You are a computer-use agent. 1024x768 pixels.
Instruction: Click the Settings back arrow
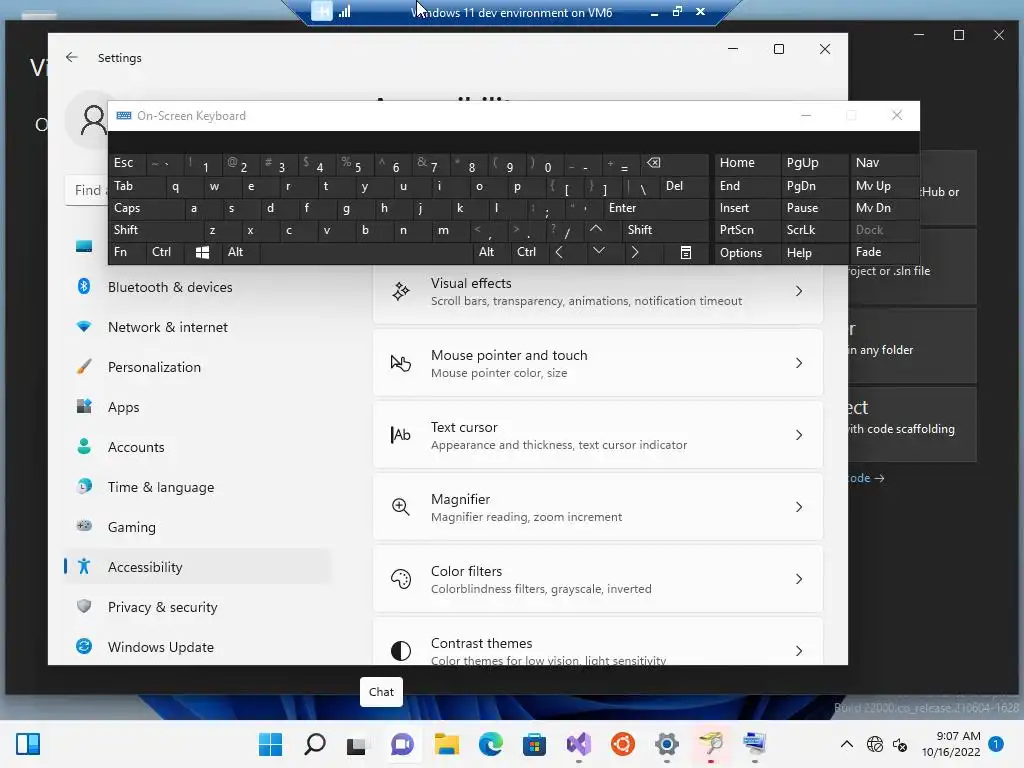tap(72, 57)
